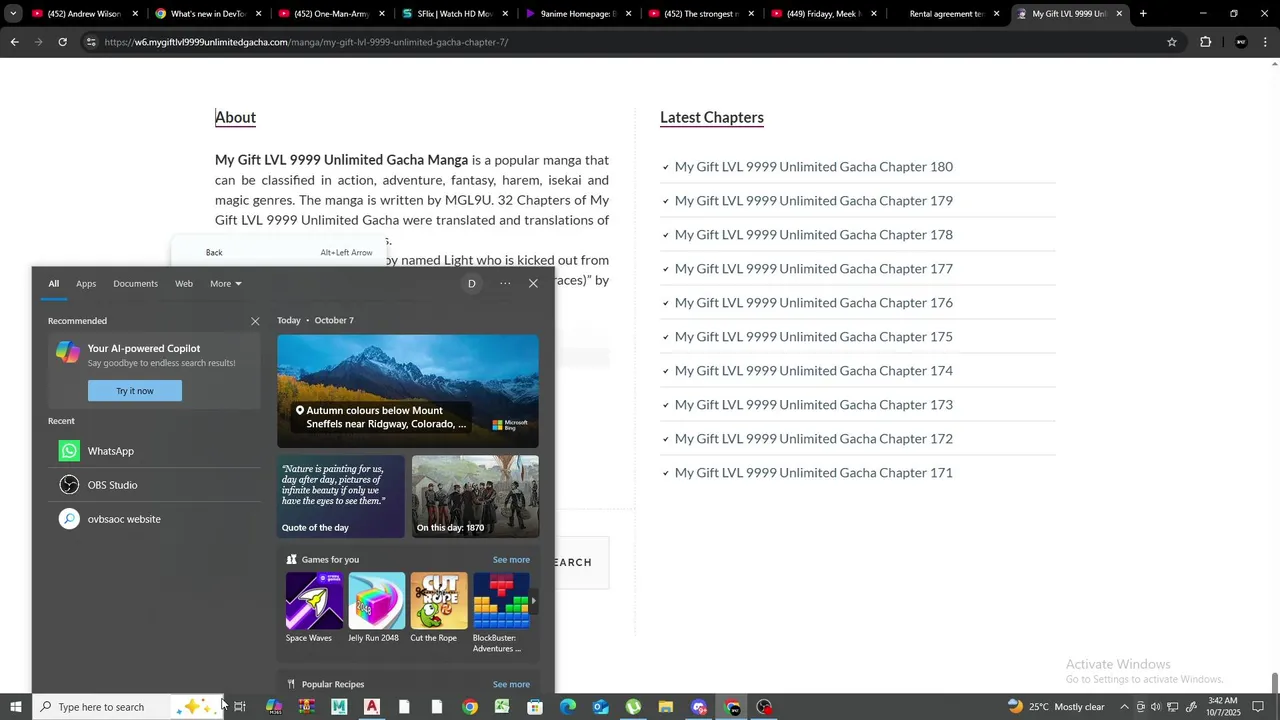Open Gacha Chapter 180 link
The width and height of the screenshot is (1280, 720).
[x=814, y=167]
